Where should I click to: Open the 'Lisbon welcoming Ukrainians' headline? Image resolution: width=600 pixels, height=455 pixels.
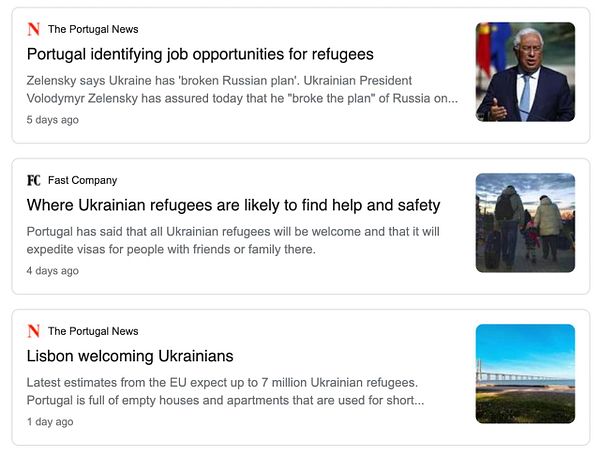[130, 356]
